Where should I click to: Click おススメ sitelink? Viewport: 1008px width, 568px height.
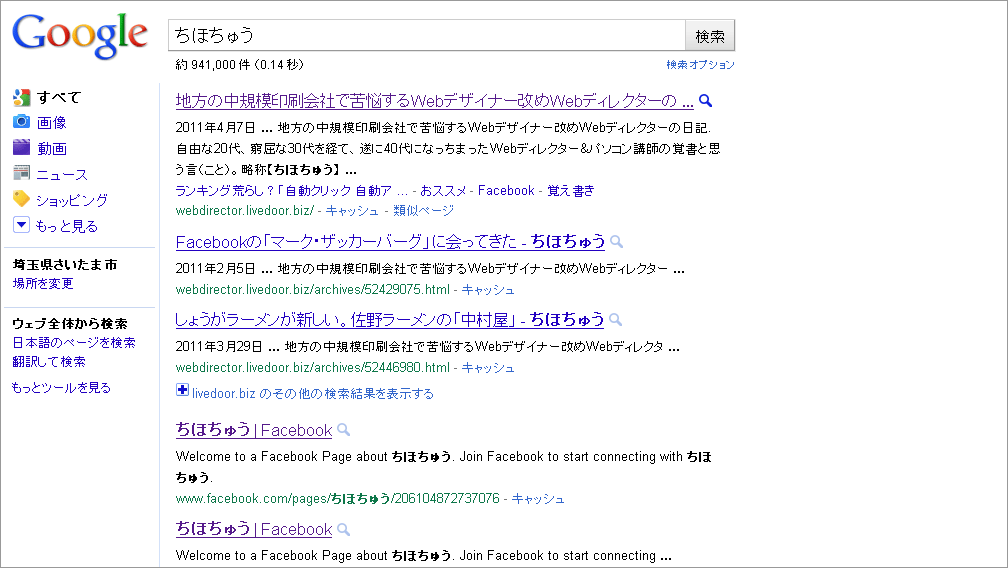(x=444, y=191)
